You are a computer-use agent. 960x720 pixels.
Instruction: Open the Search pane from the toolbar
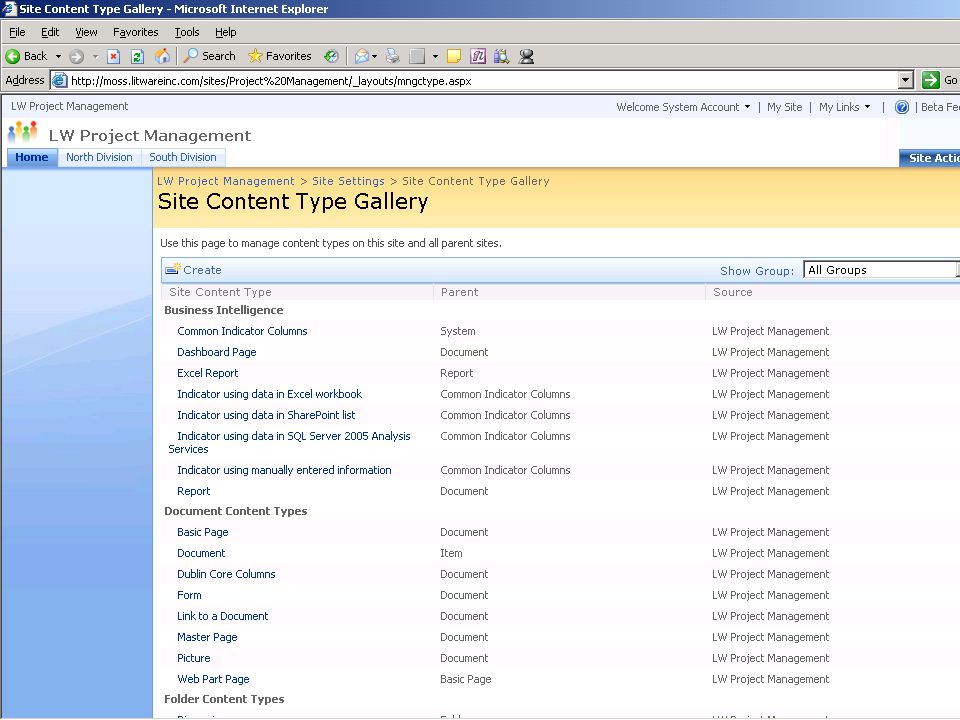coord(210,56)
